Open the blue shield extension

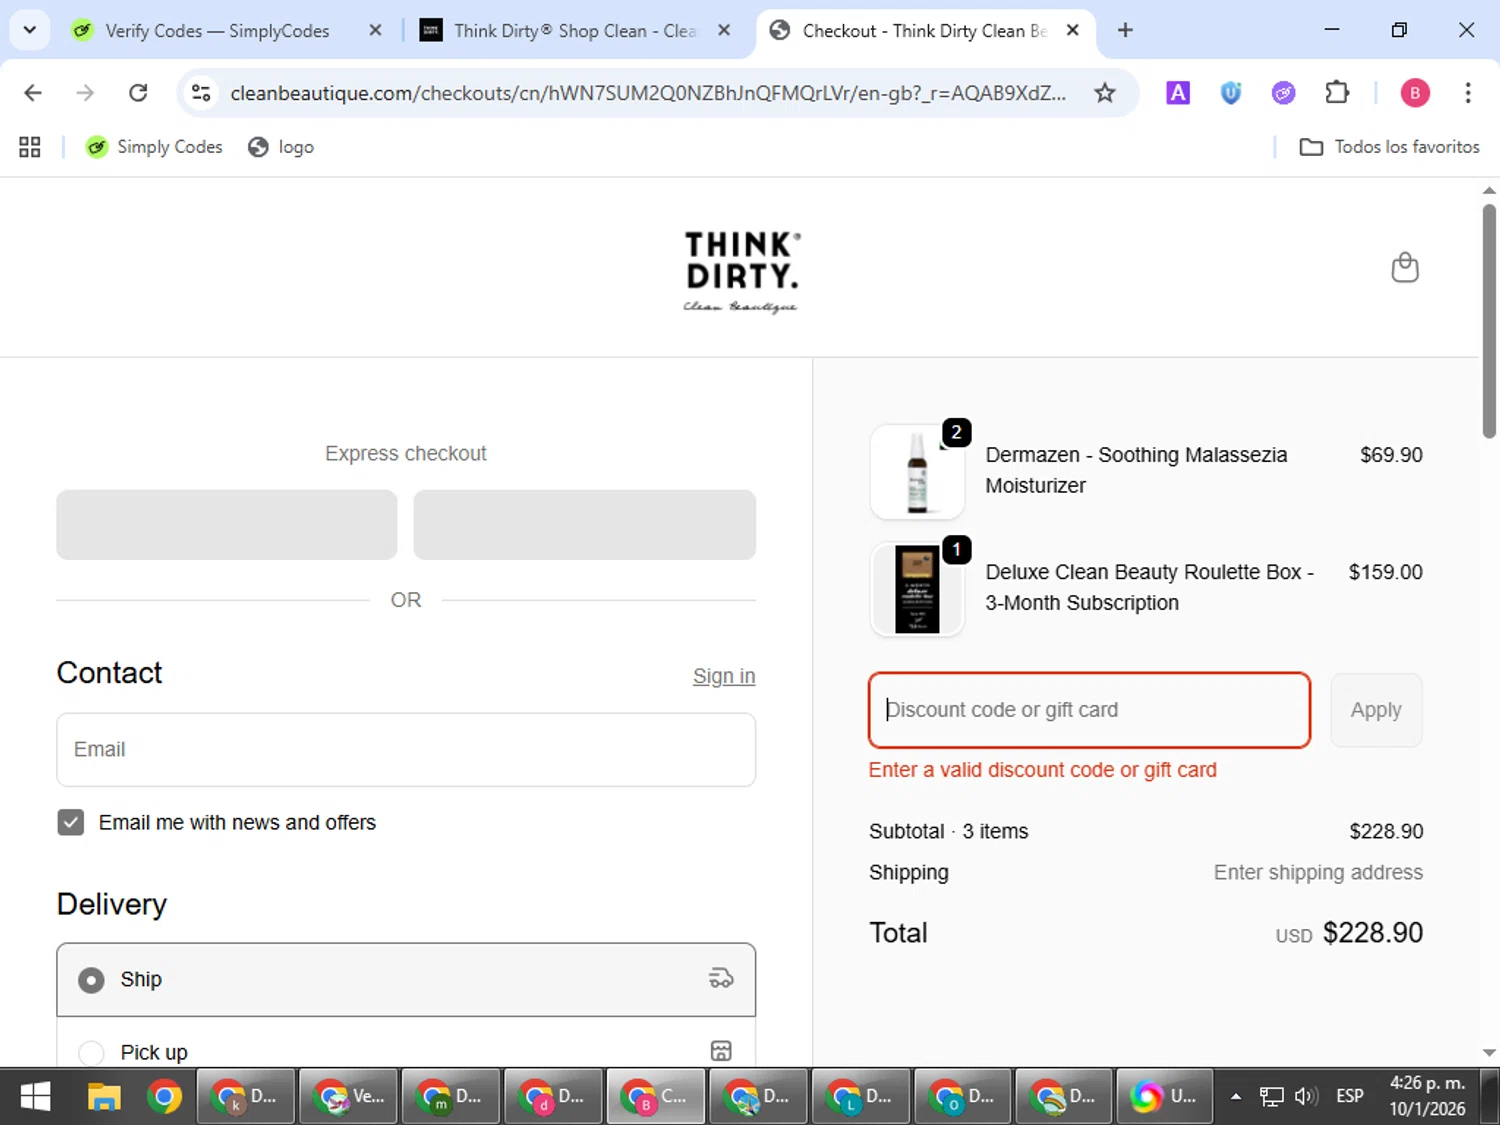point(1231,93)
